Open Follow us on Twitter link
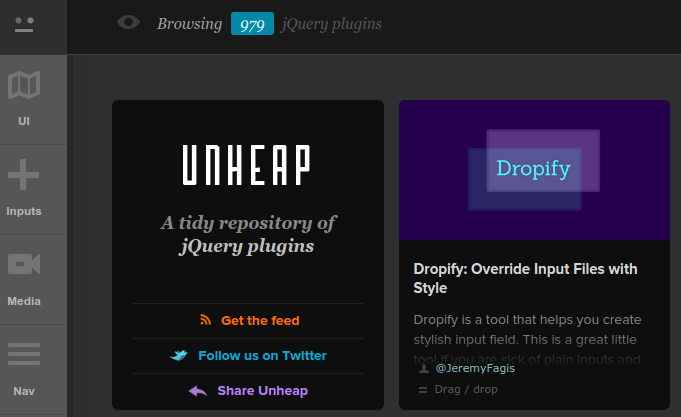Screen dimensions: 681x417 (262, 356)
